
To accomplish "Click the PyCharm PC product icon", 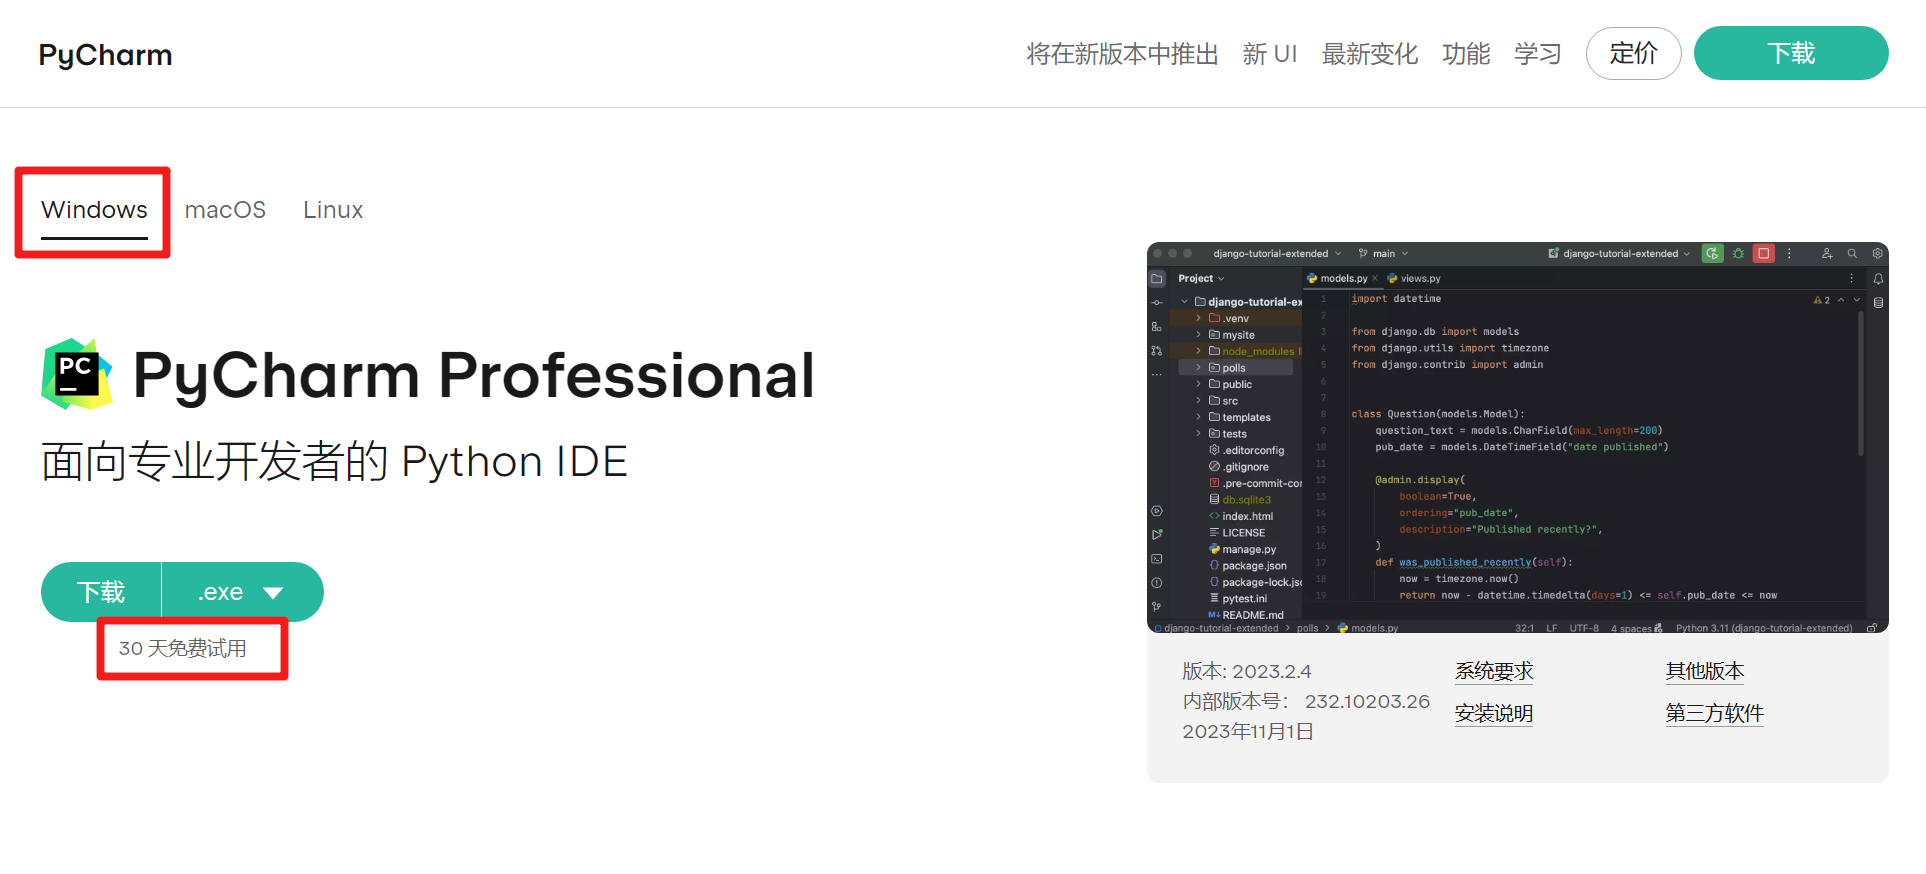I will pyautogui.click(x=77, y=374).
